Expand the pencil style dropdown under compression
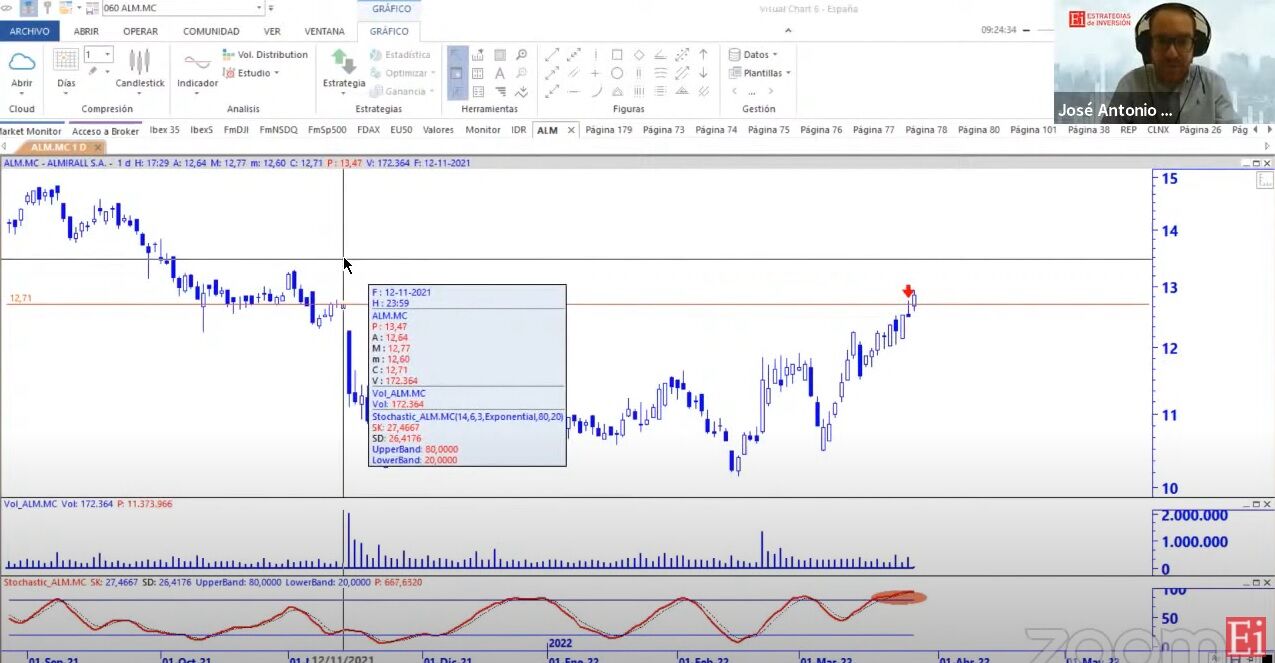Screen dimensions: 1275x663 107,72
